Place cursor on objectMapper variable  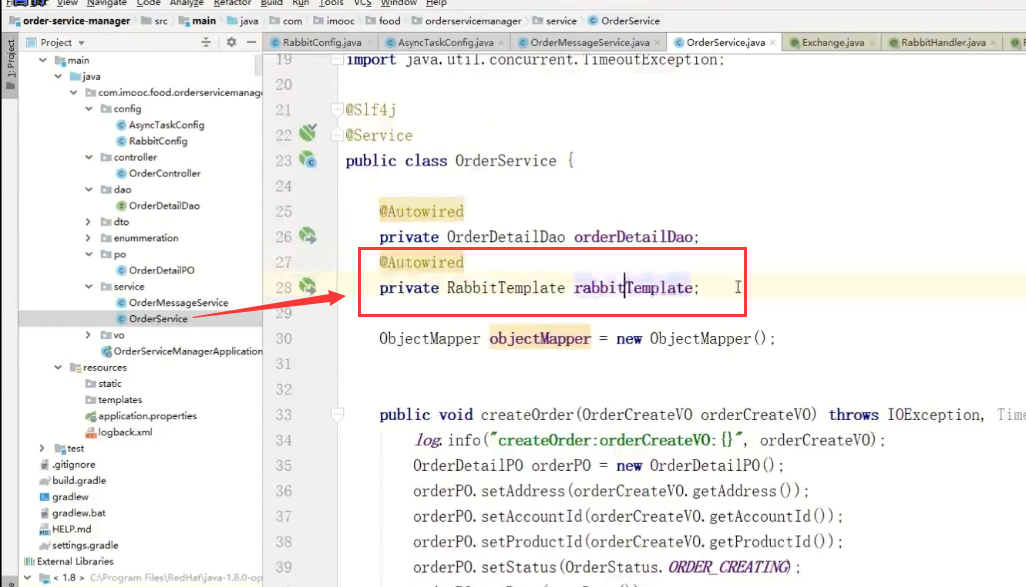[540, 339]
